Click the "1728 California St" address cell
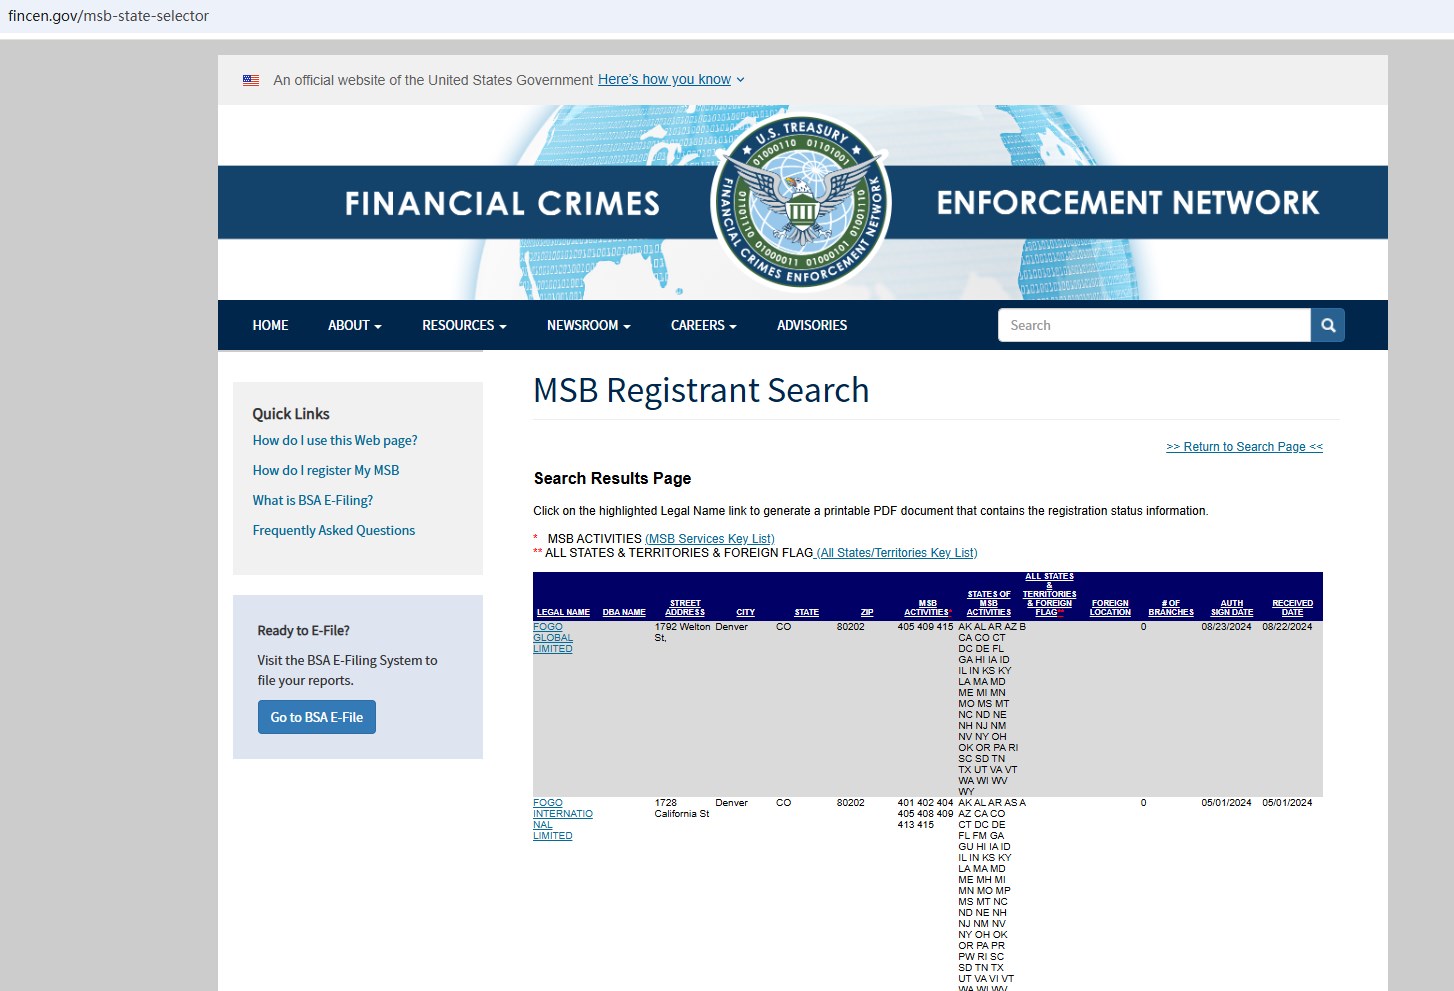The image size is (1454, 991). tap(682, 808)
